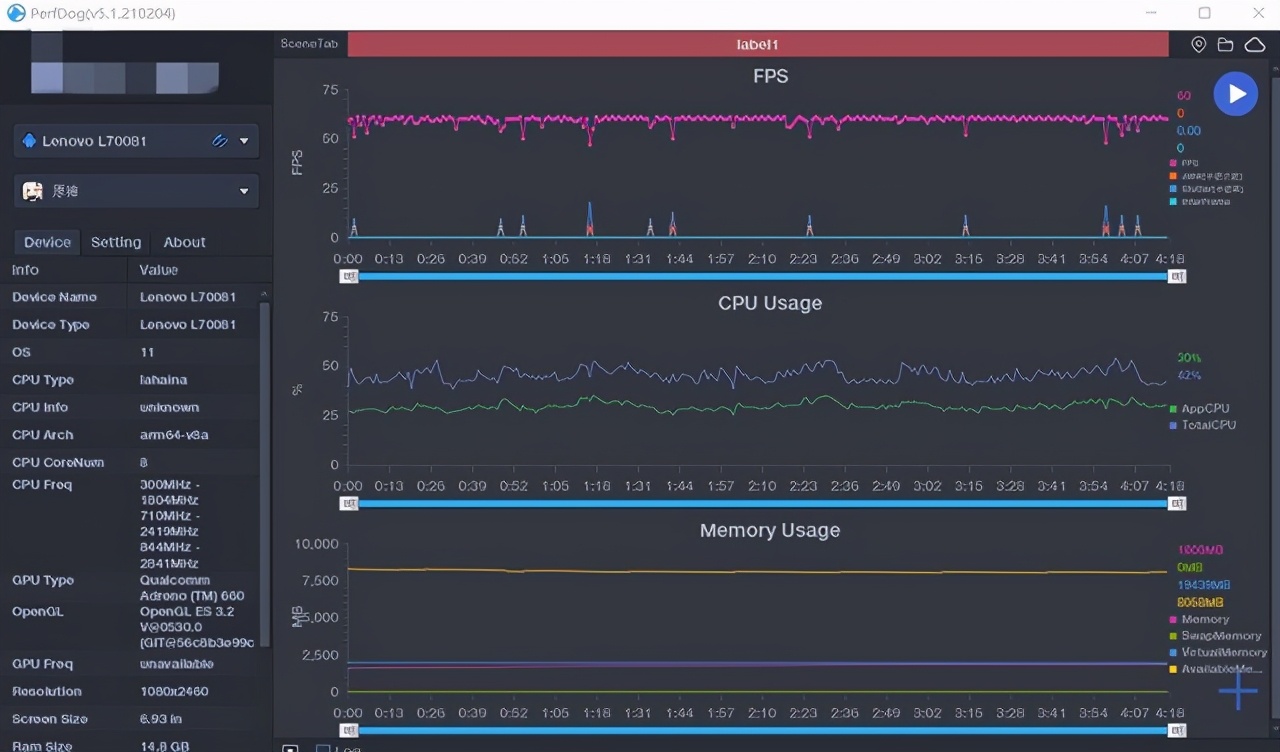Click the FPS chart blue range bar
The image size is (1280, 752).
pyautogui.click(x=763, y=276)
